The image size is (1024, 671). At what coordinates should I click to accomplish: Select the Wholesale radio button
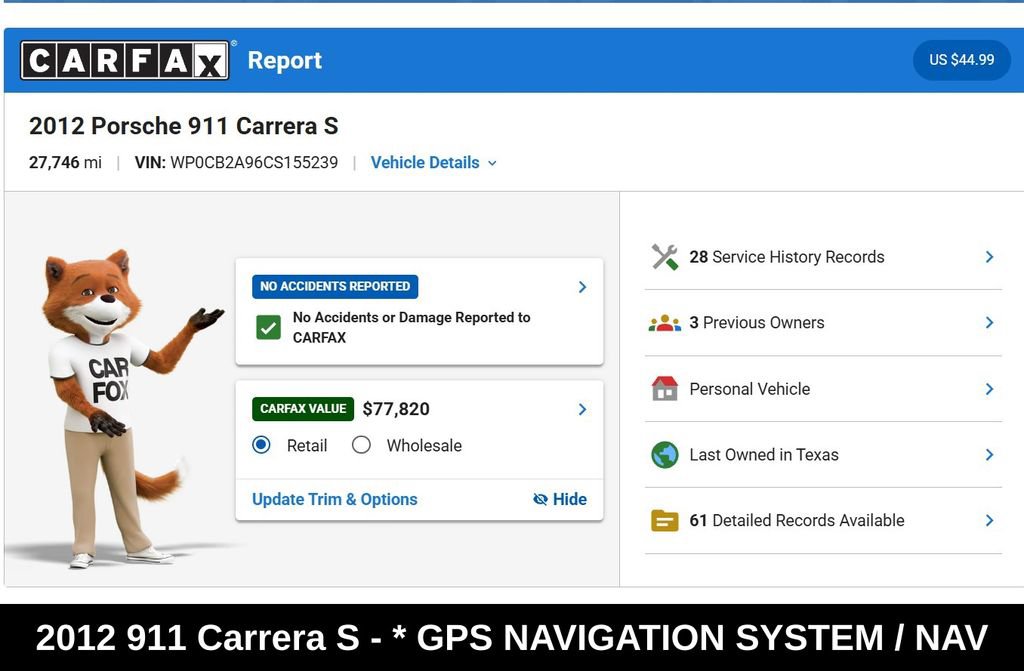click(x=361, y=445)
